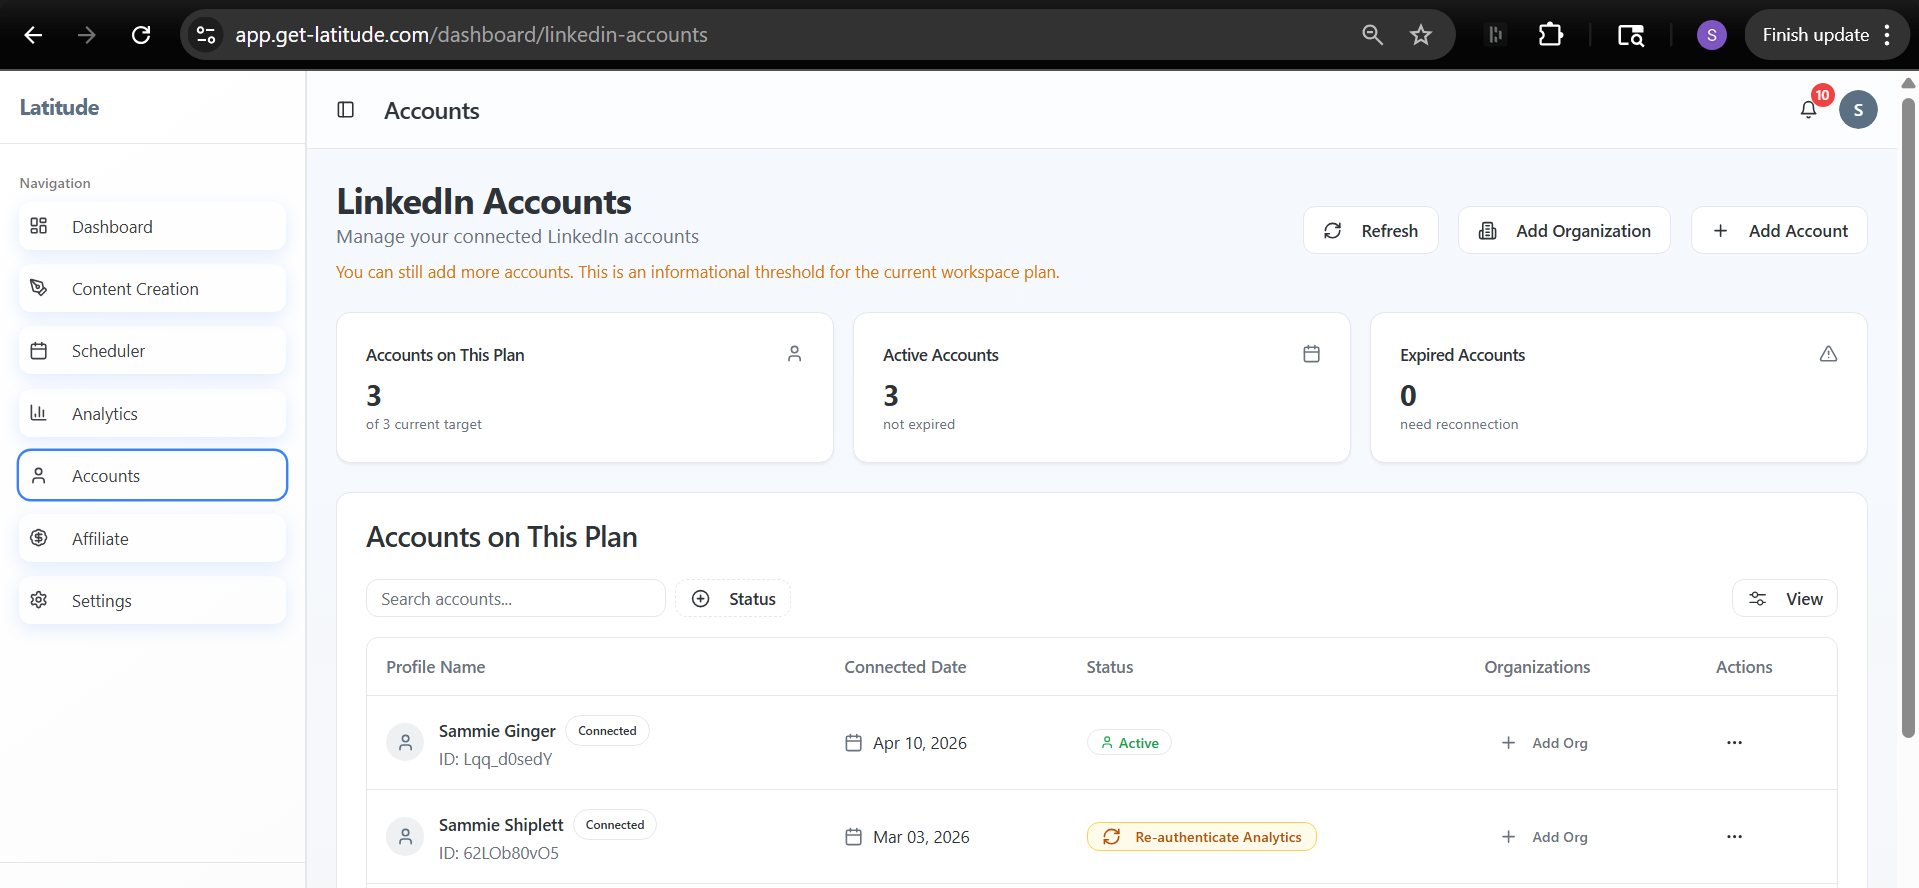This screenshot has width=1919, height=888.
Task: Click the user avatar in the page header
Action: pyautogui.click(x=1858, y=110)
